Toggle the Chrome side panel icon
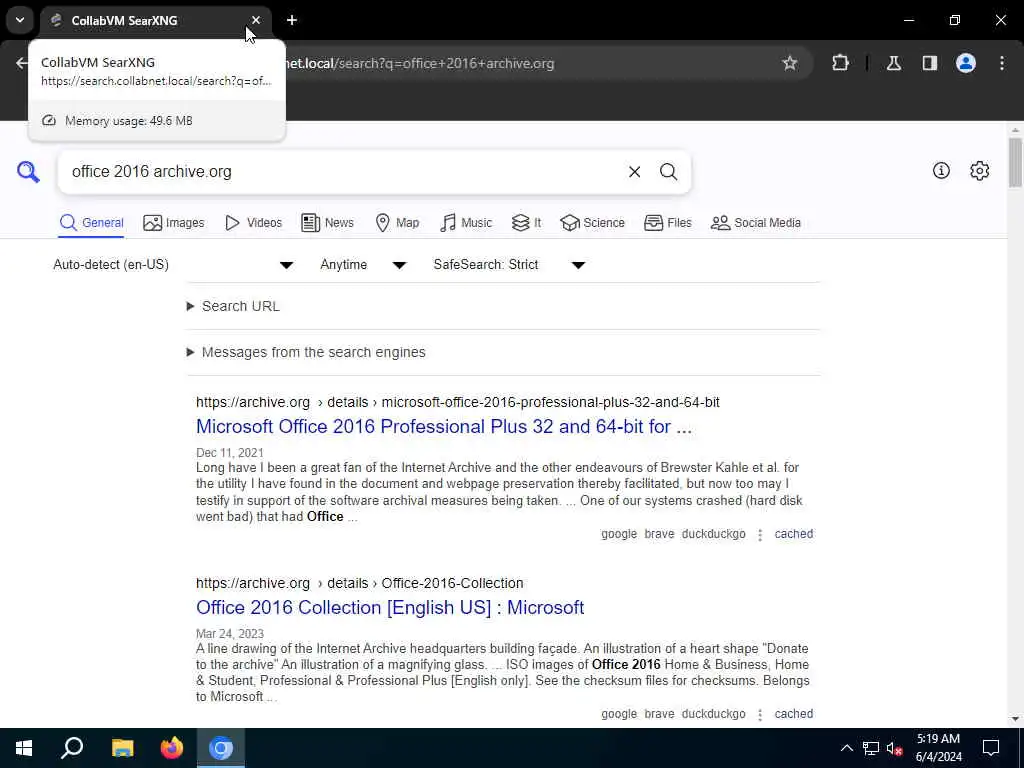The height and width of the screenshot is (768, 1024). click(929, 63)
